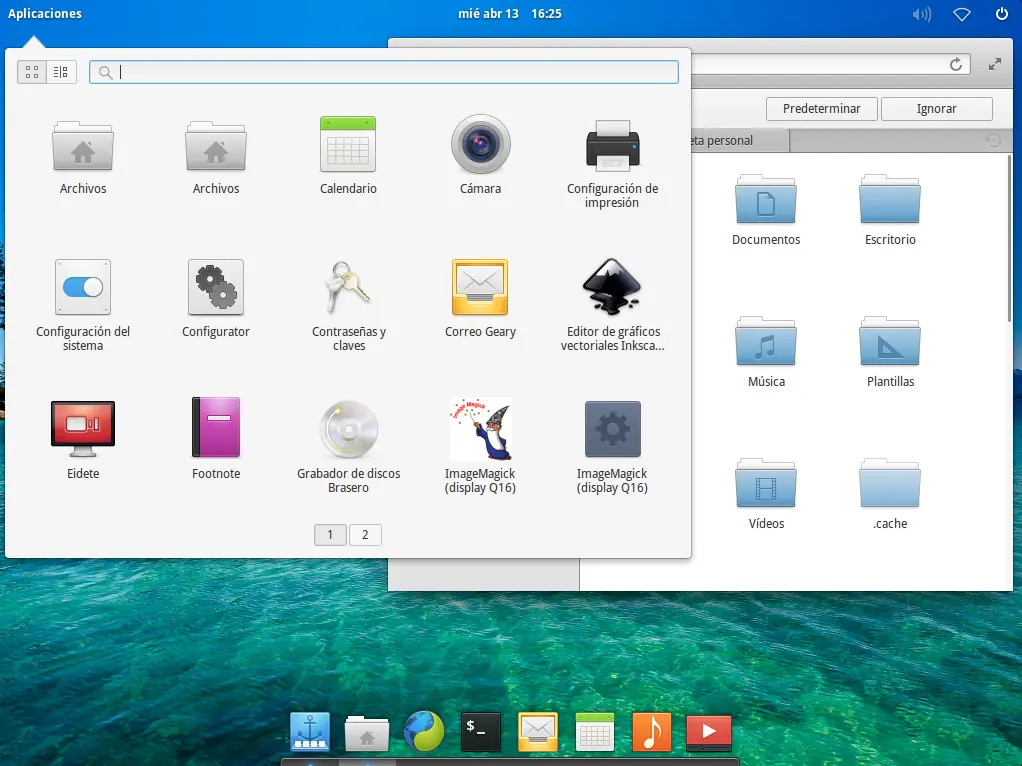Open the date and time indicator
The width and height of the screenshot is (1022, 766).
[x=510, y=14]
